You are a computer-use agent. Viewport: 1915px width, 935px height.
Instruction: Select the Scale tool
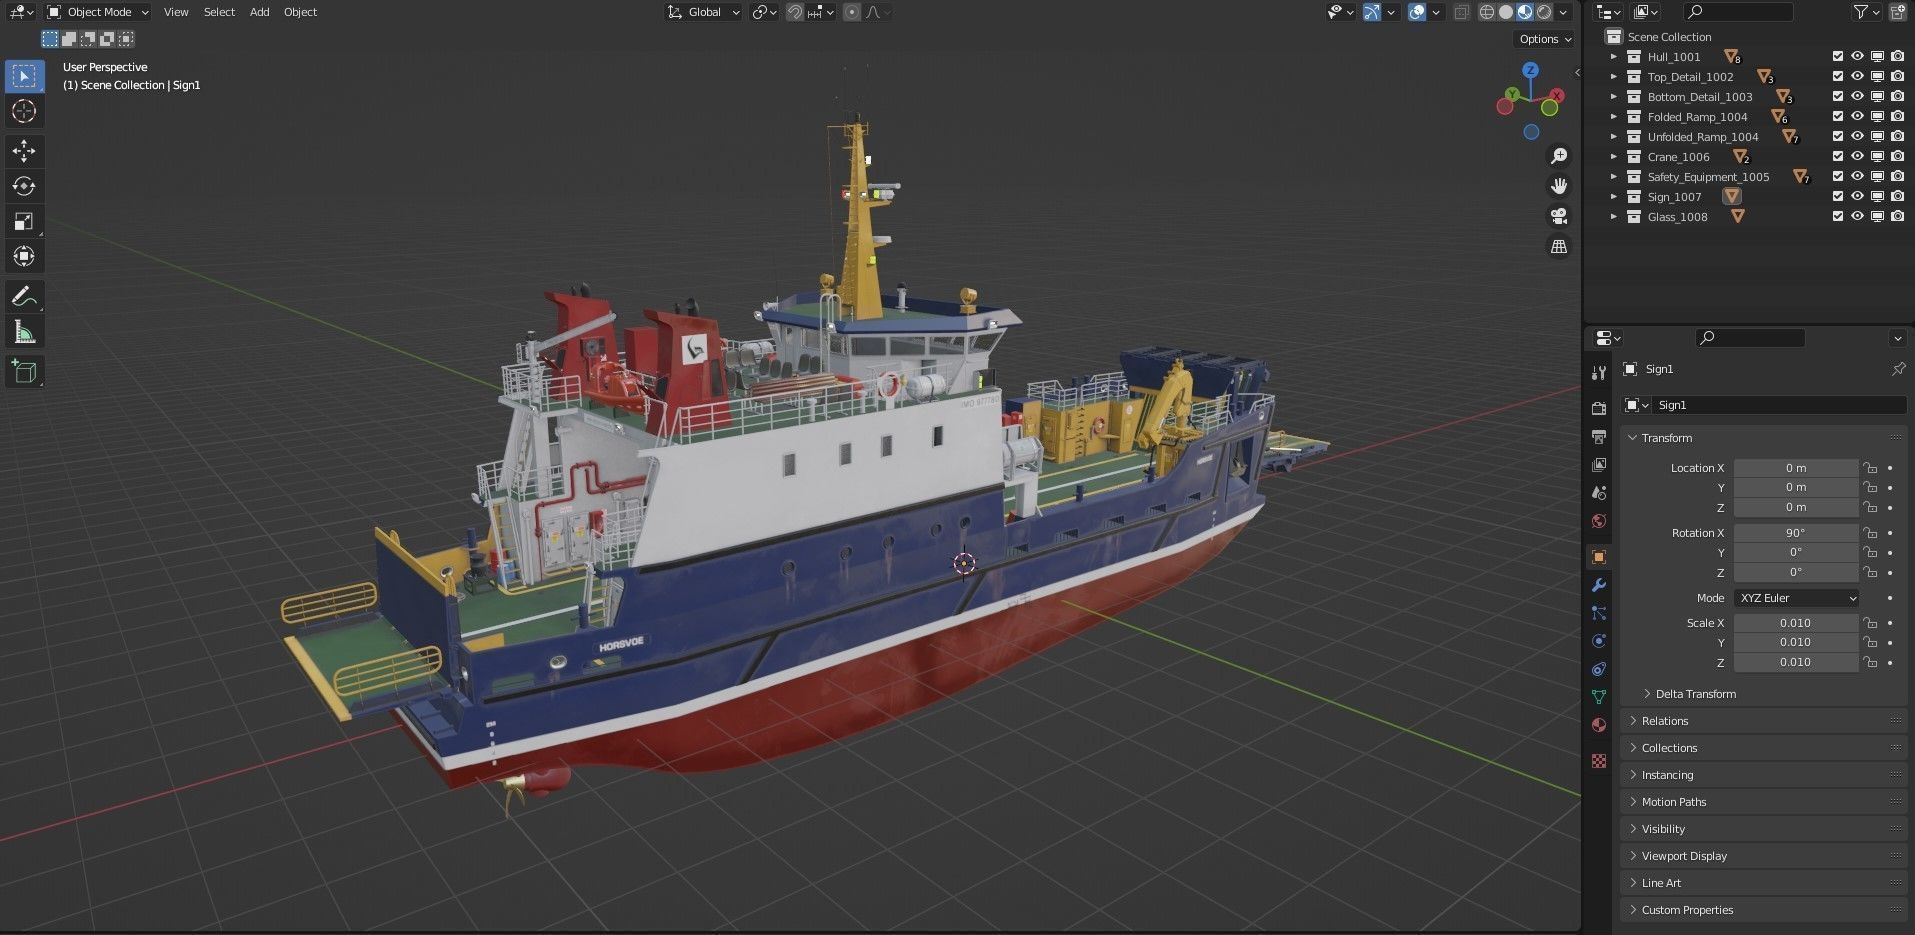[x=24, y=221]
